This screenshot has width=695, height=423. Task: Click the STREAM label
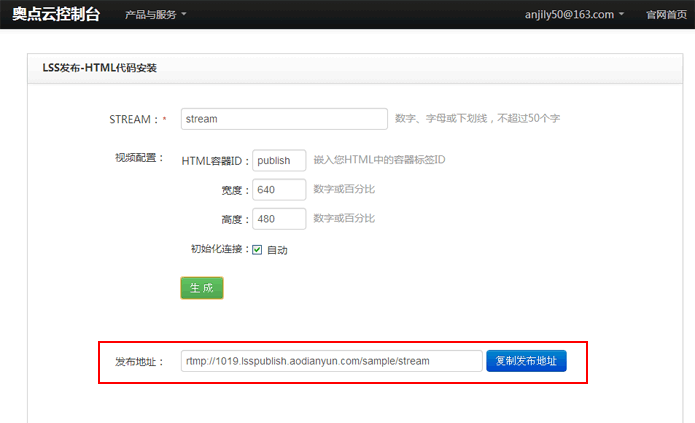pyautogui.click(x=134, y=119)
